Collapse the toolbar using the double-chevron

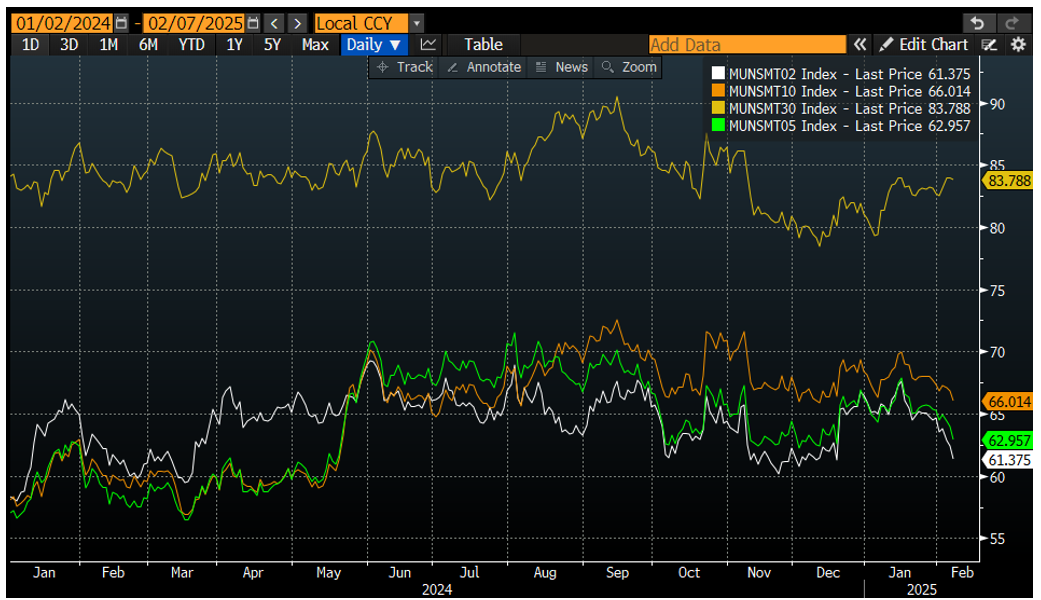click(860, 44)
